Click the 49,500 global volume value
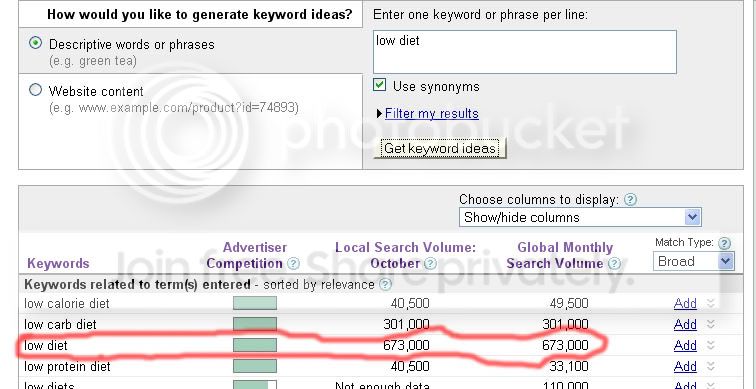The height and width of the screenshot is (389, 756). [x=569, y=304]
